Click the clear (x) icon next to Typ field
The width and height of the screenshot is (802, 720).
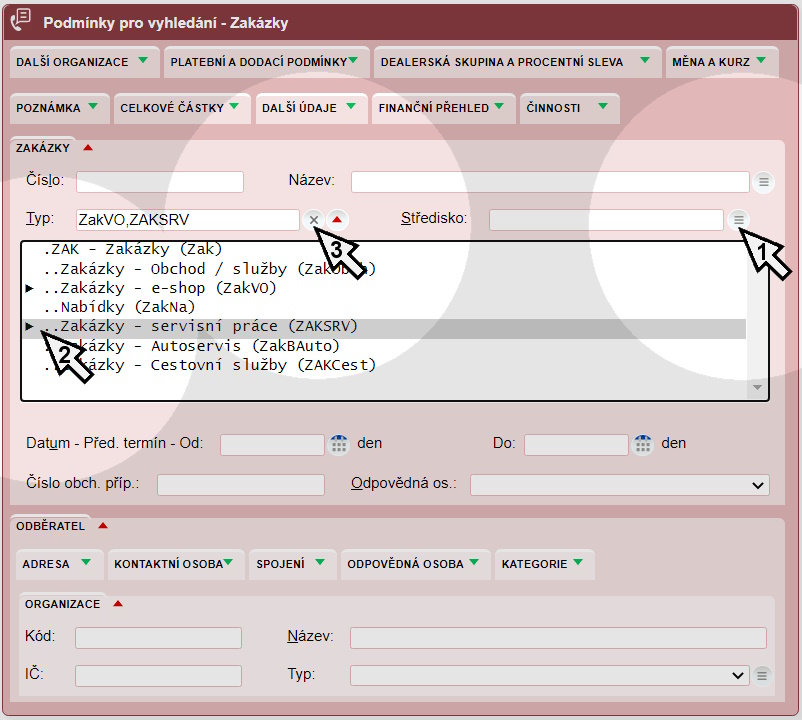click(x=313, y=219)
